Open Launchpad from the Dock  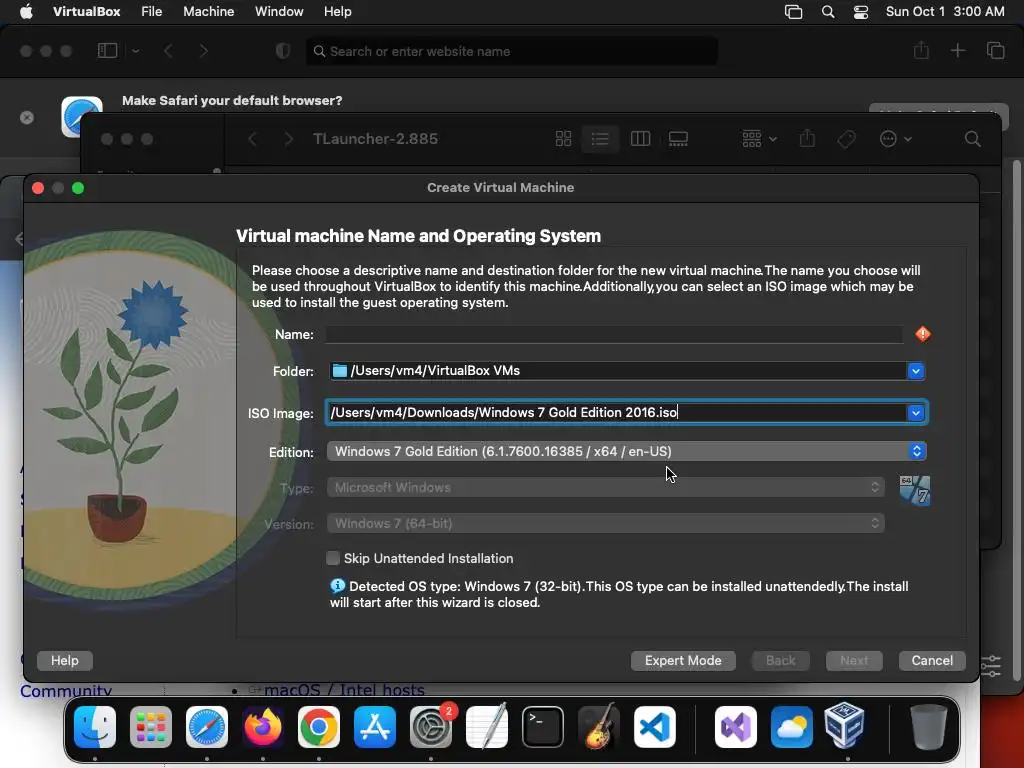(151, 727)
